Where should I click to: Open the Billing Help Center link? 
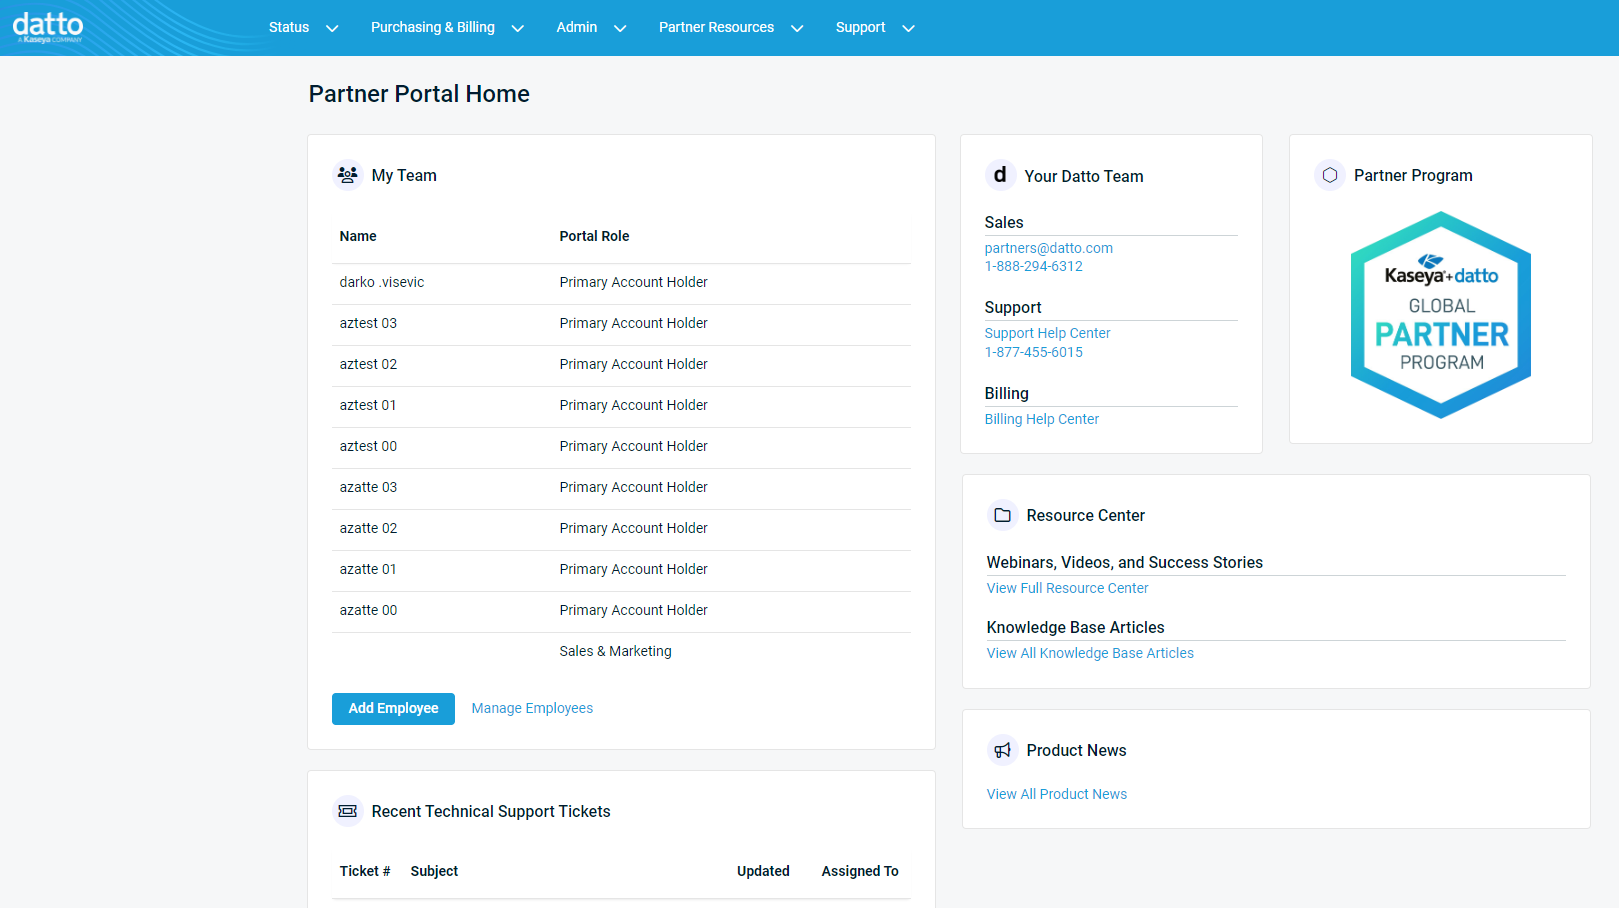pos(1041,419)
